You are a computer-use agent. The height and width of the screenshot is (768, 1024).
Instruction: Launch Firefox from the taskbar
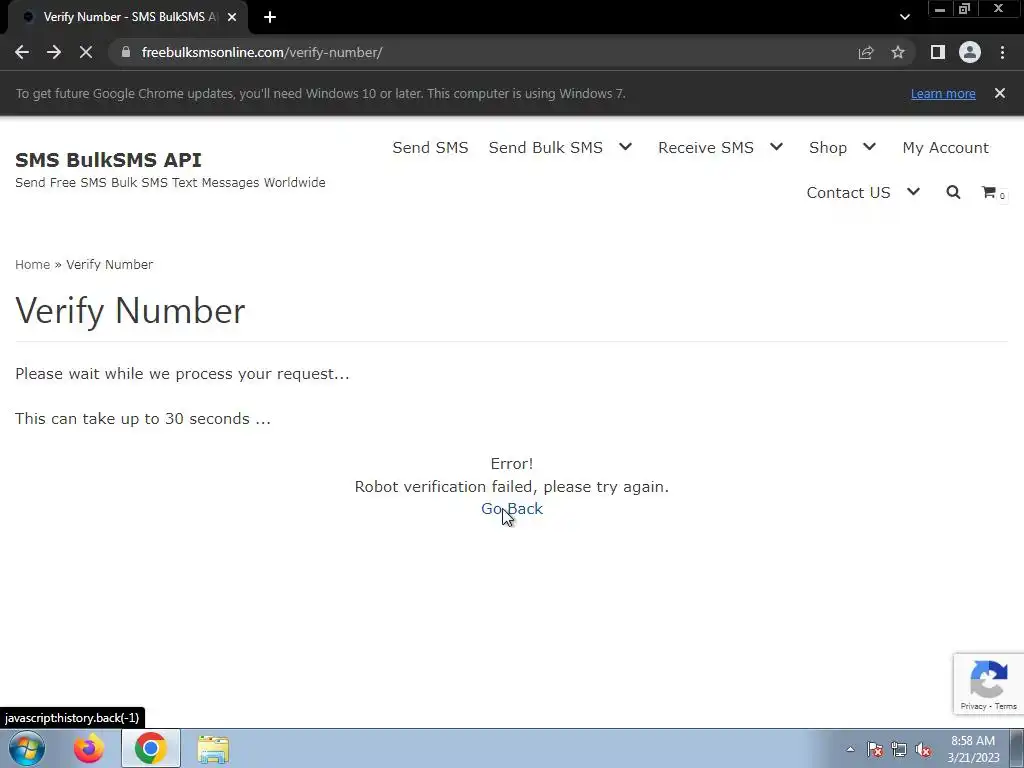pyautogui.click(x=88, y=748)
